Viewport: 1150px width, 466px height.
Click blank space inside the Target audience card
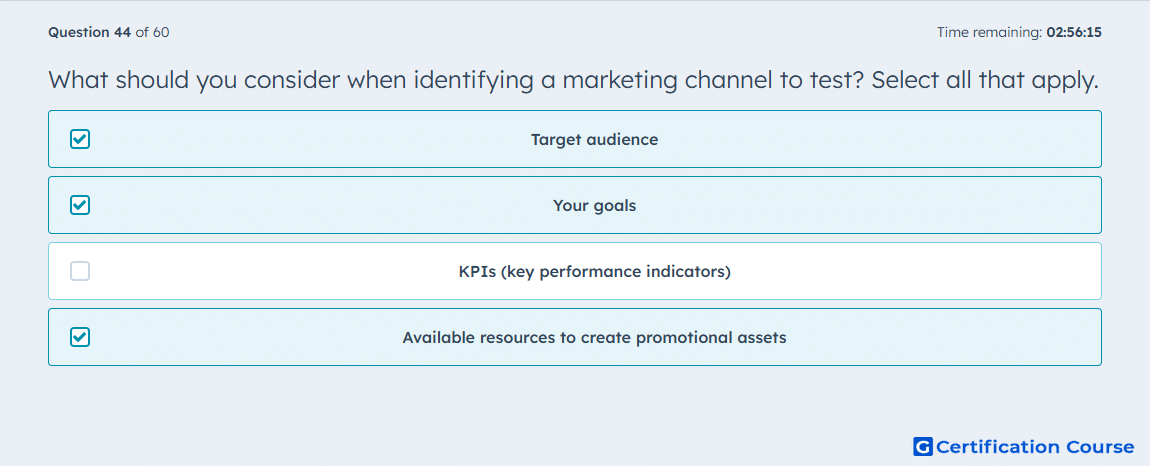click(880, 139)
